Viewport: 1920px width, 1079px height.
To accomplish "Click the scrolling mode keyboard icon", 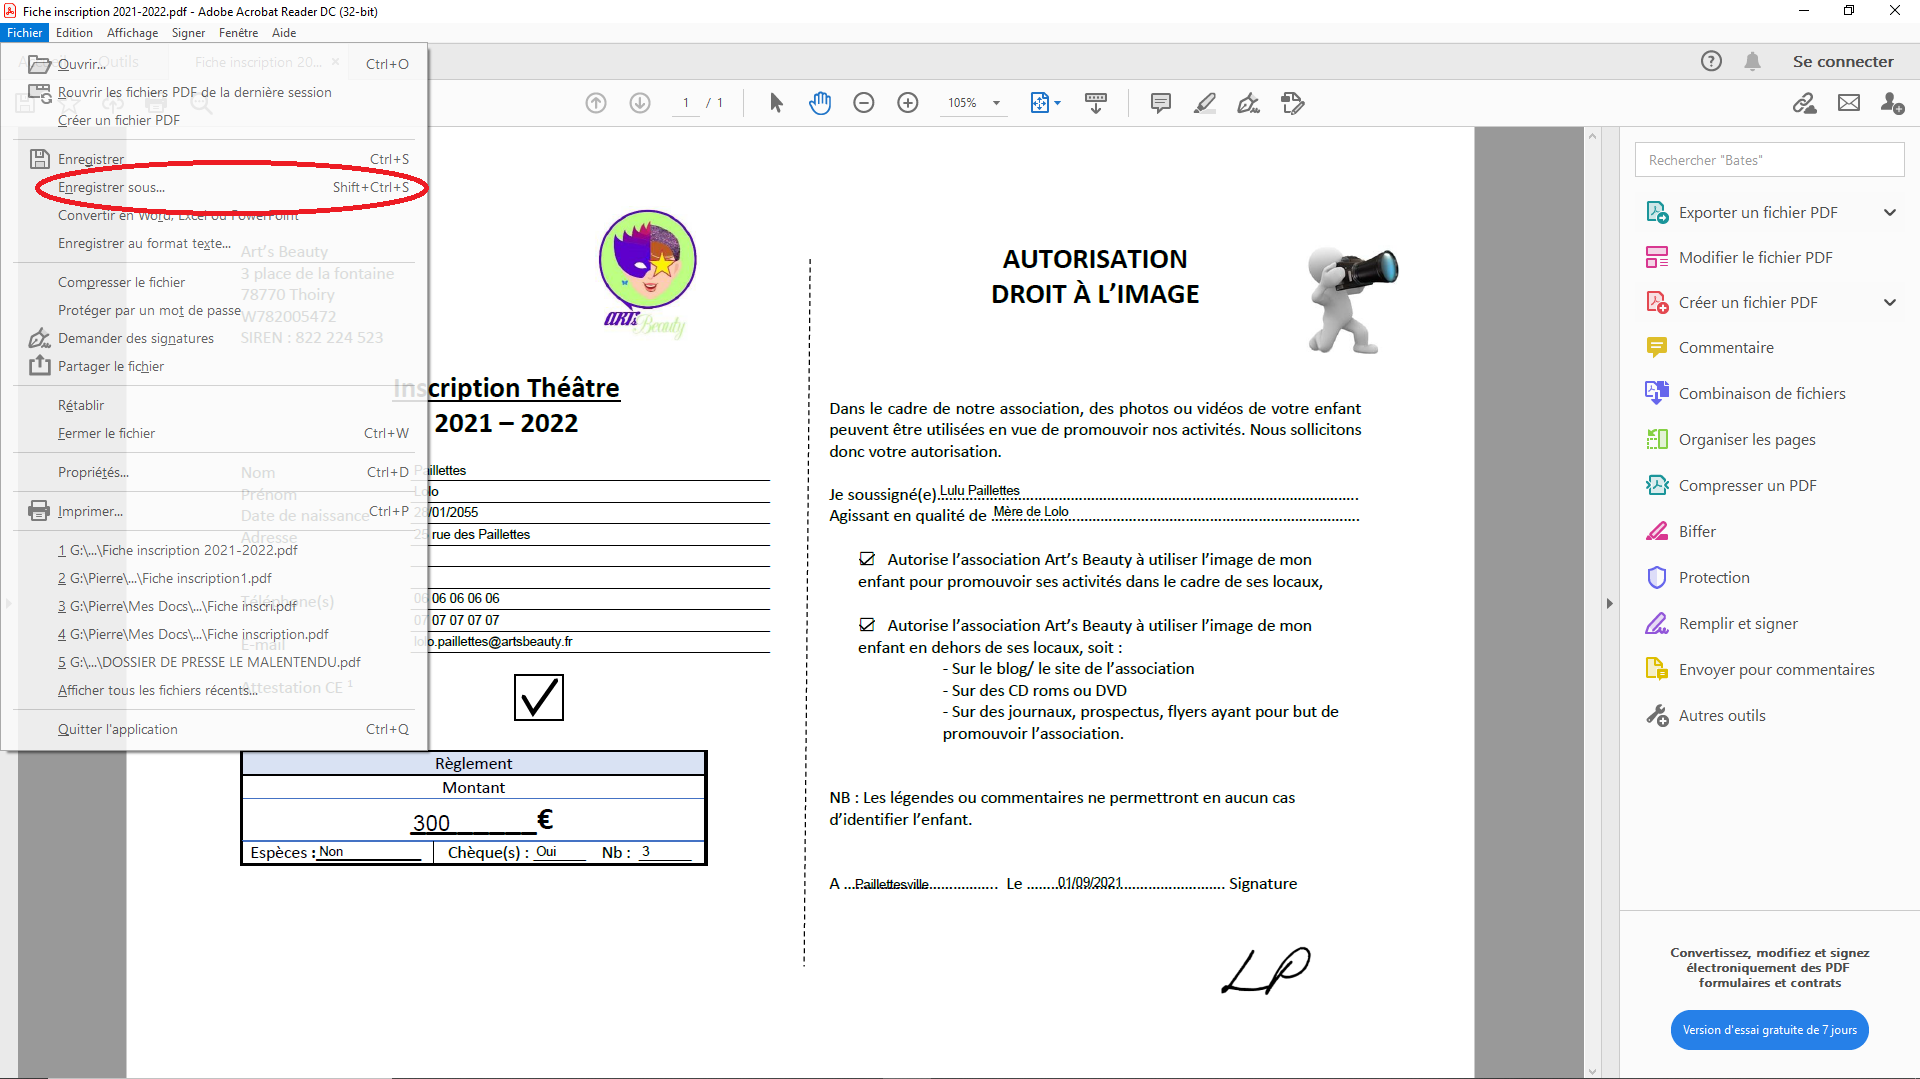I will coord(1096,103).
